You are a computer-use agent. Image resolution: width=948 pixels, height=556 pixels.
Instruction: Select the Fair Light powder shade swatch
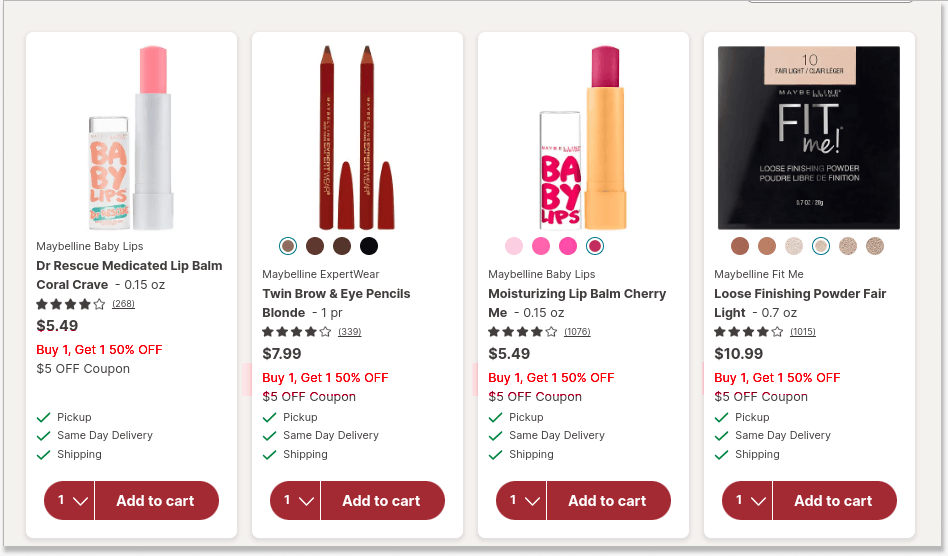pos(821,246)
